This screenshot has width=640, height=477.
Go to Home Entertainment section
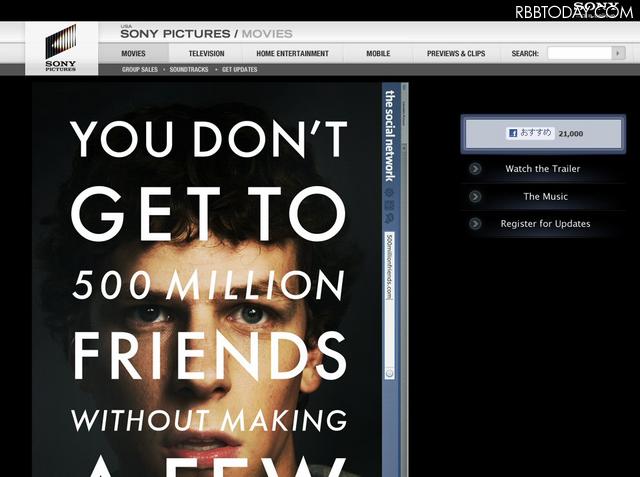[x=292, y=53]
